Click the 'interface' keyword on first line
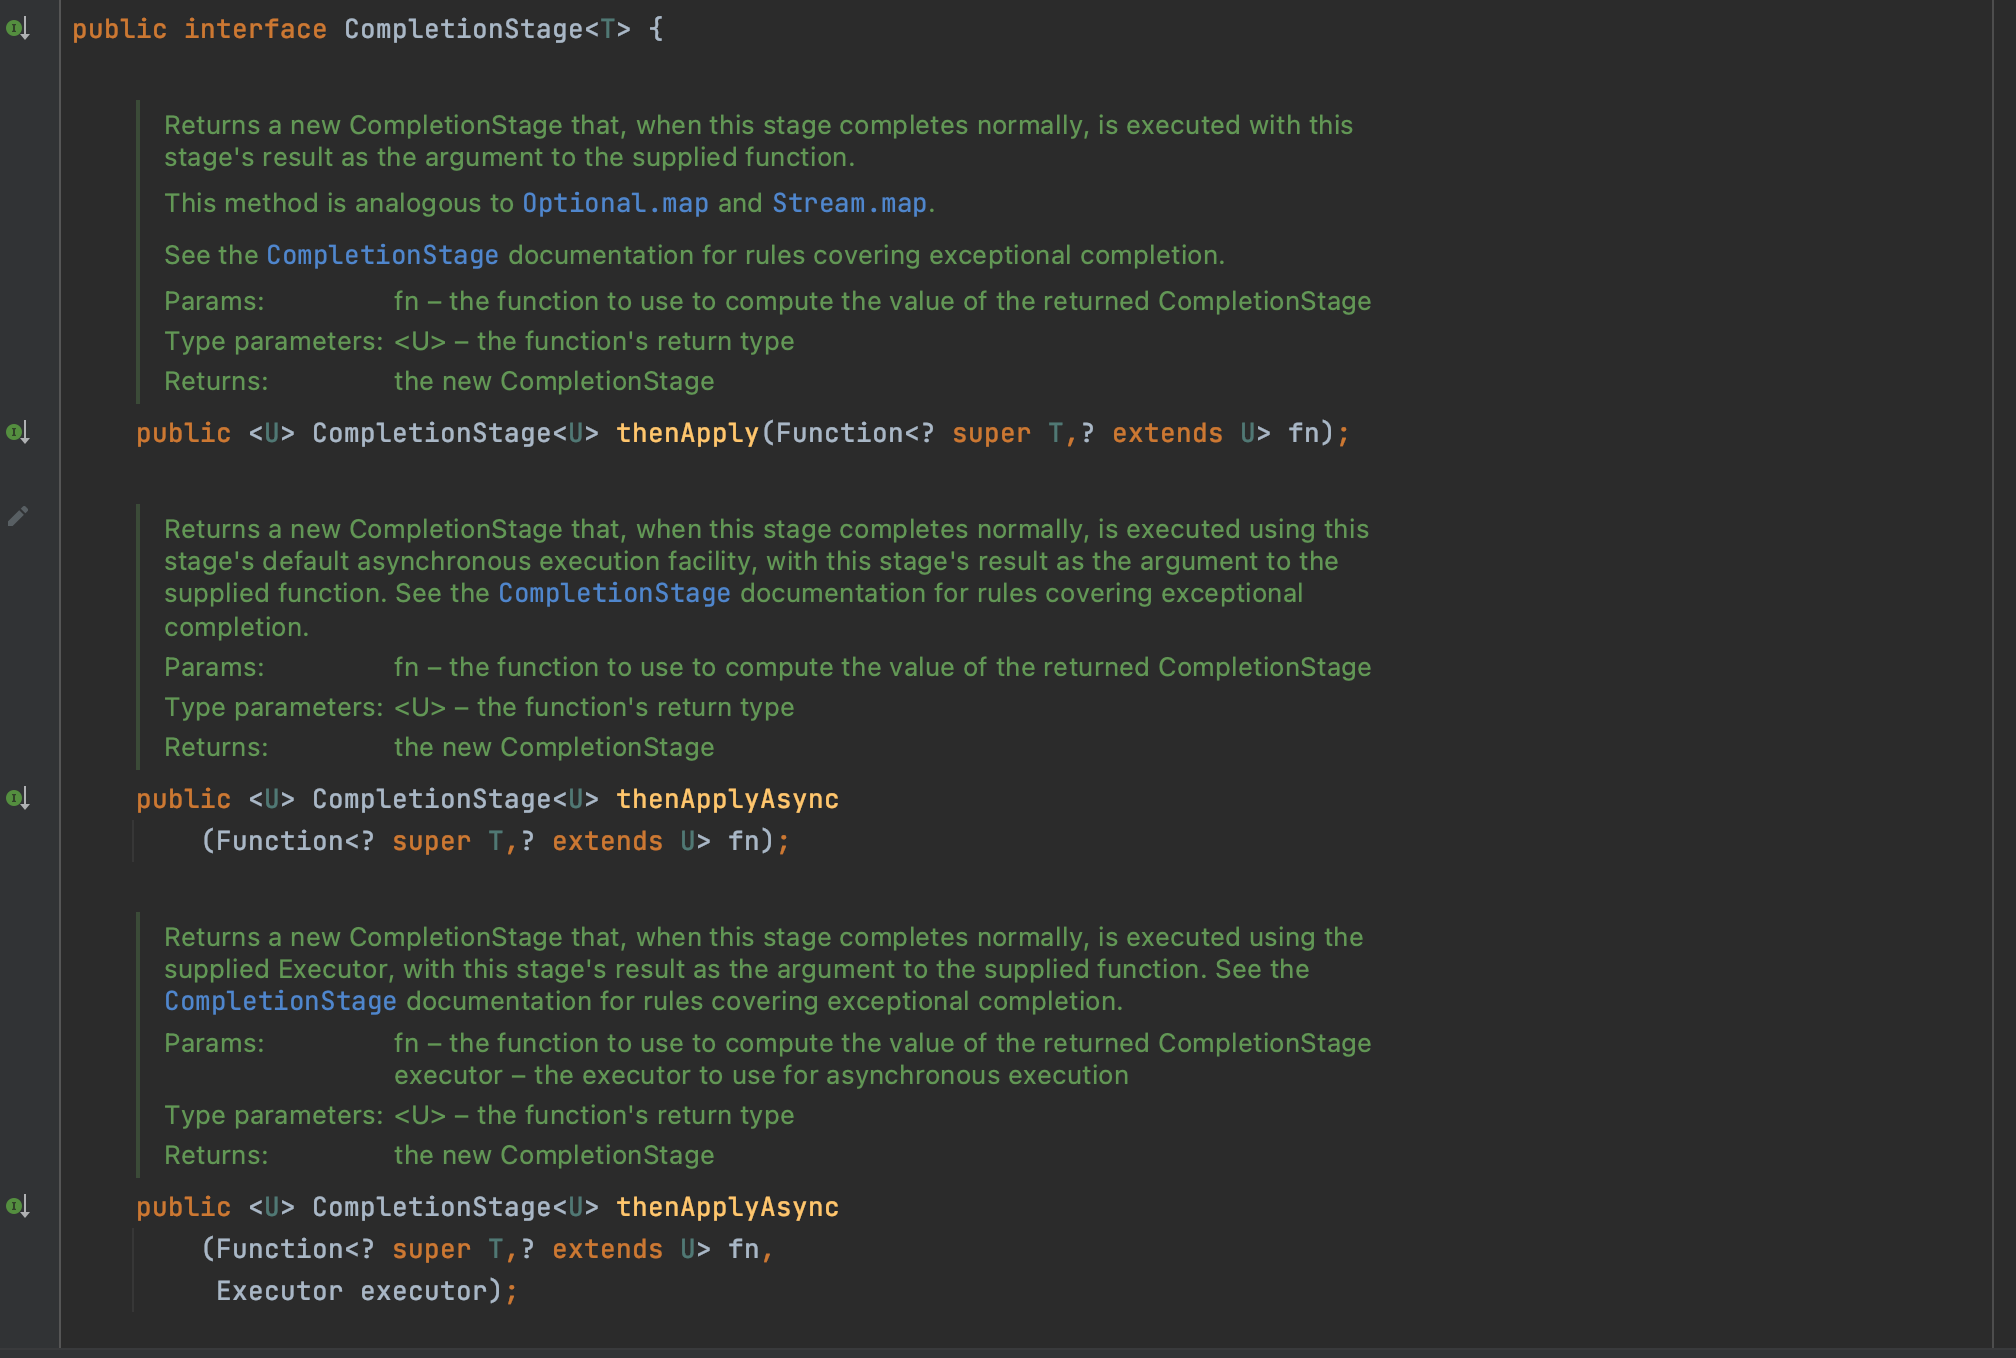Image resolution: width=2016 pixels, height=1358 pixels. [x=255, y=29]
